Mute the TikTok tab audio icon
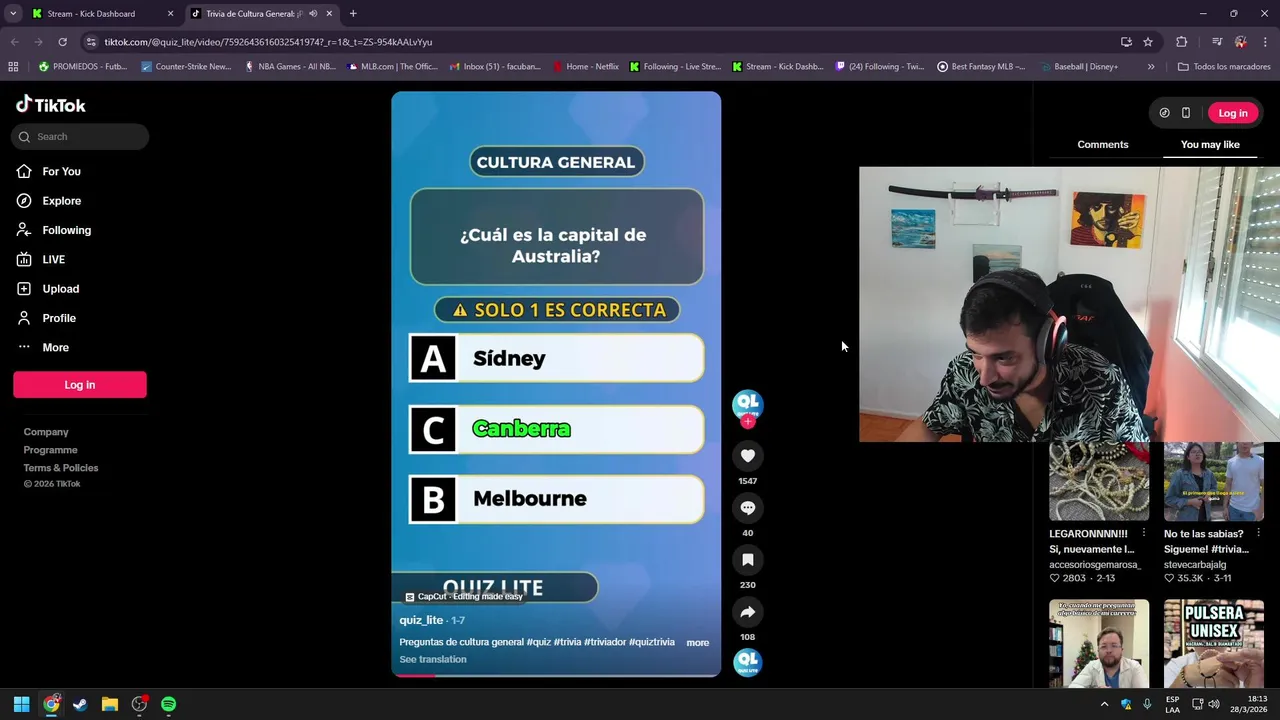Image resolution: width=1280 pixels, height=720 pixels. [313, 14]
